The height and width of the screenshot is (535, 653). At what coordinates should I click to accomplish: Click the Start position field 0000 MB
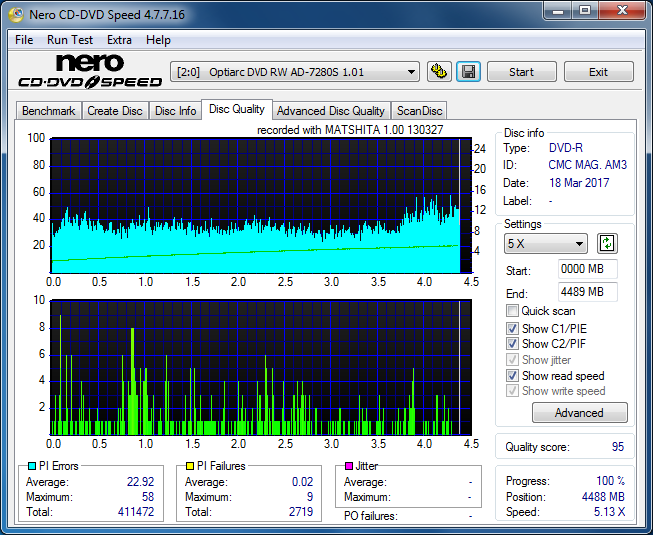pyautogui.click(x=587, y=269)
